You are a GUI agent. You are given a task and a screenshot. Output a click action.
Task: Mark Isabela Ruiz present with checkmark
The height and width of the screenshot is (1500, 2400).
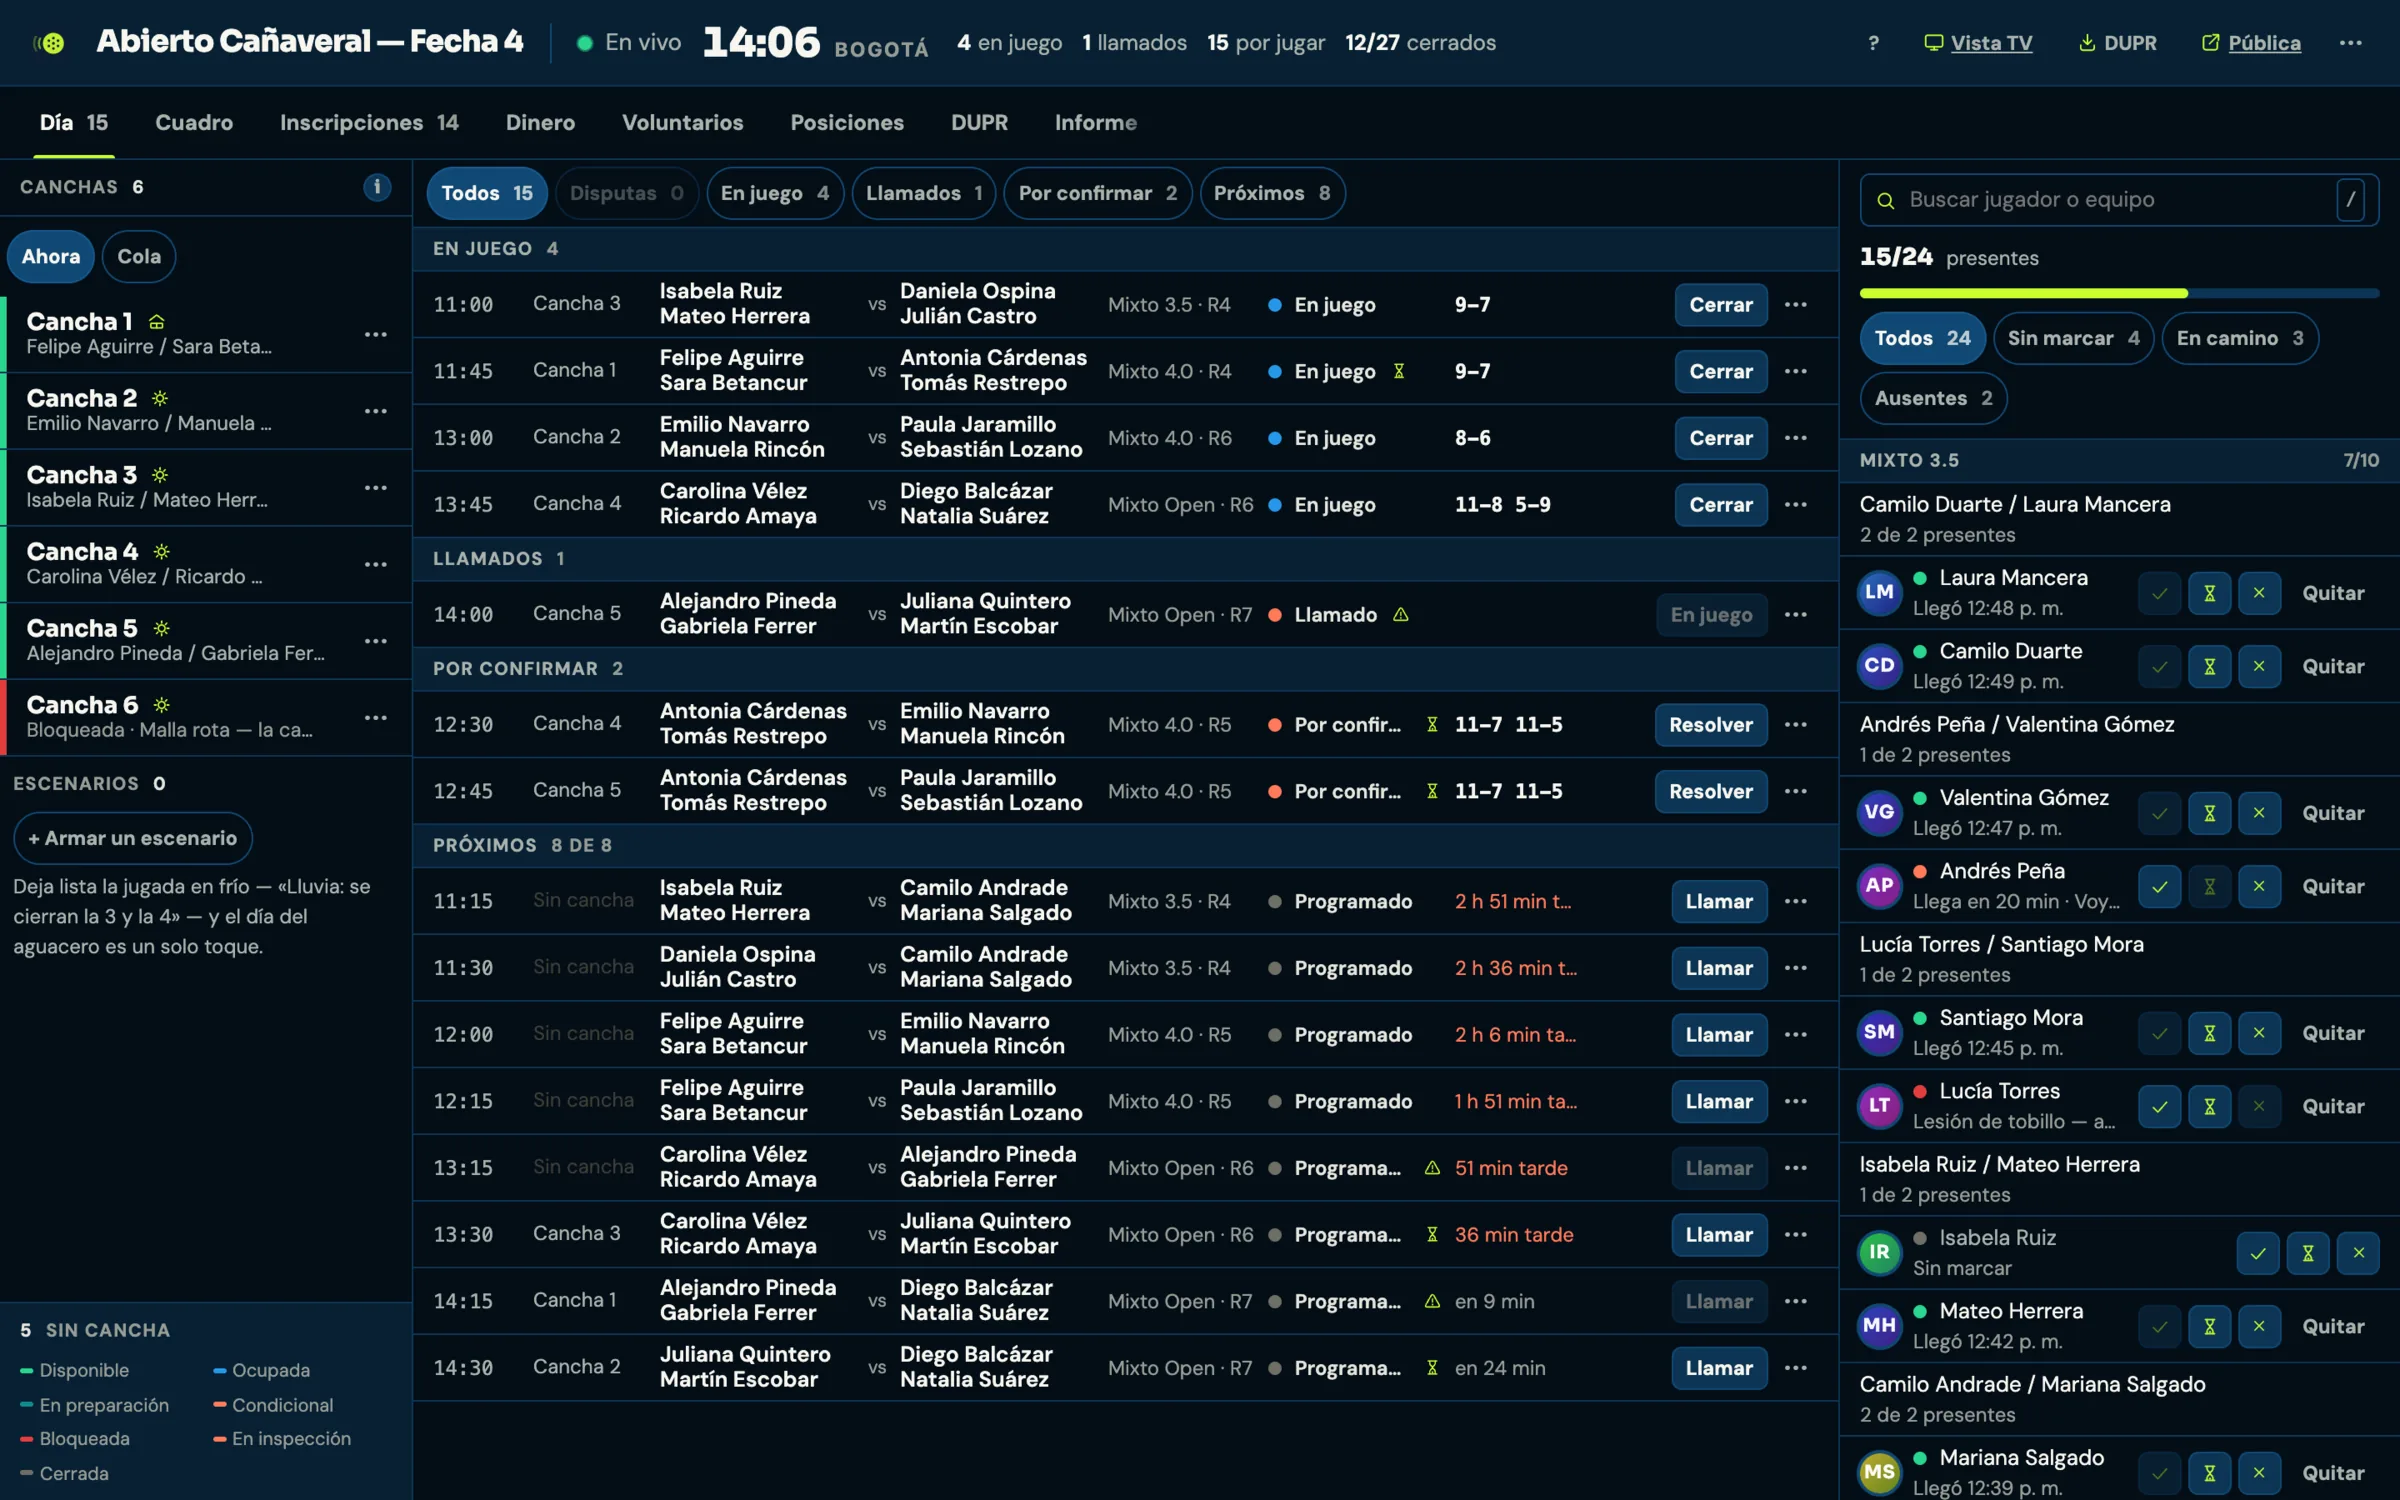pos(2258,1253)
